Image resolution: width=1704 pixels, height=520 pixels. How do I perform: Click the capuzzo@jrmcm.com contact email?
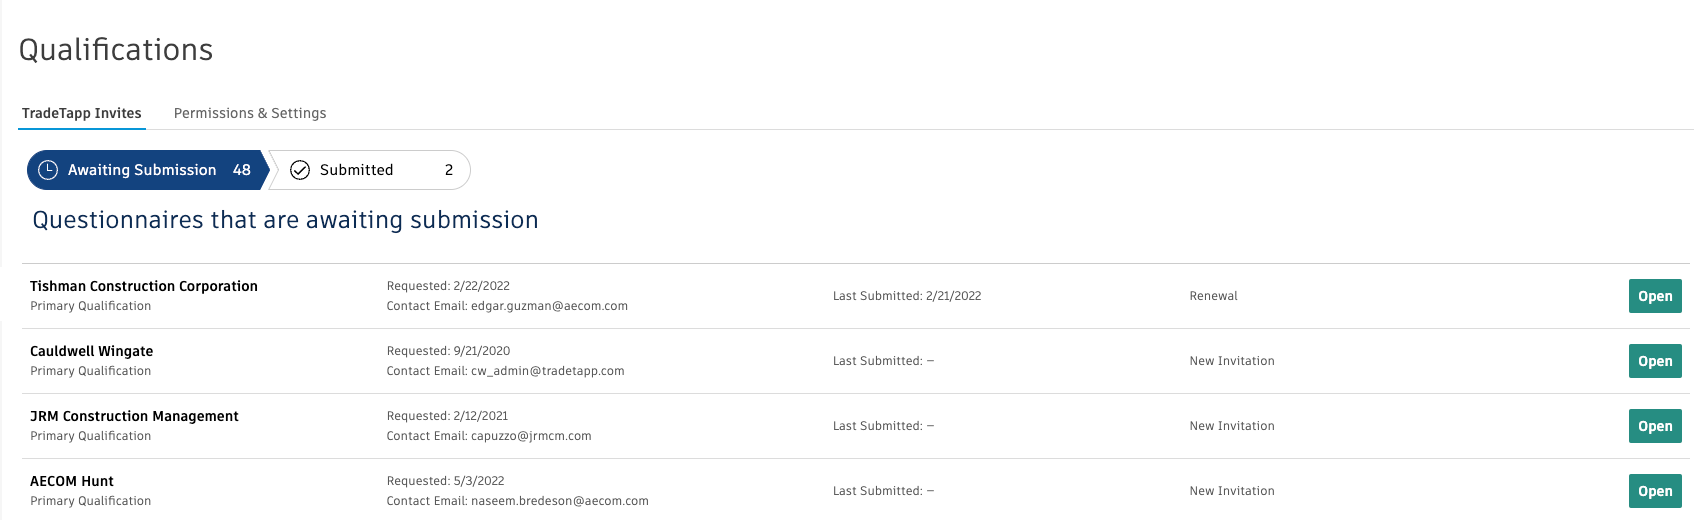pyautogui.click(x=531, y=436)
